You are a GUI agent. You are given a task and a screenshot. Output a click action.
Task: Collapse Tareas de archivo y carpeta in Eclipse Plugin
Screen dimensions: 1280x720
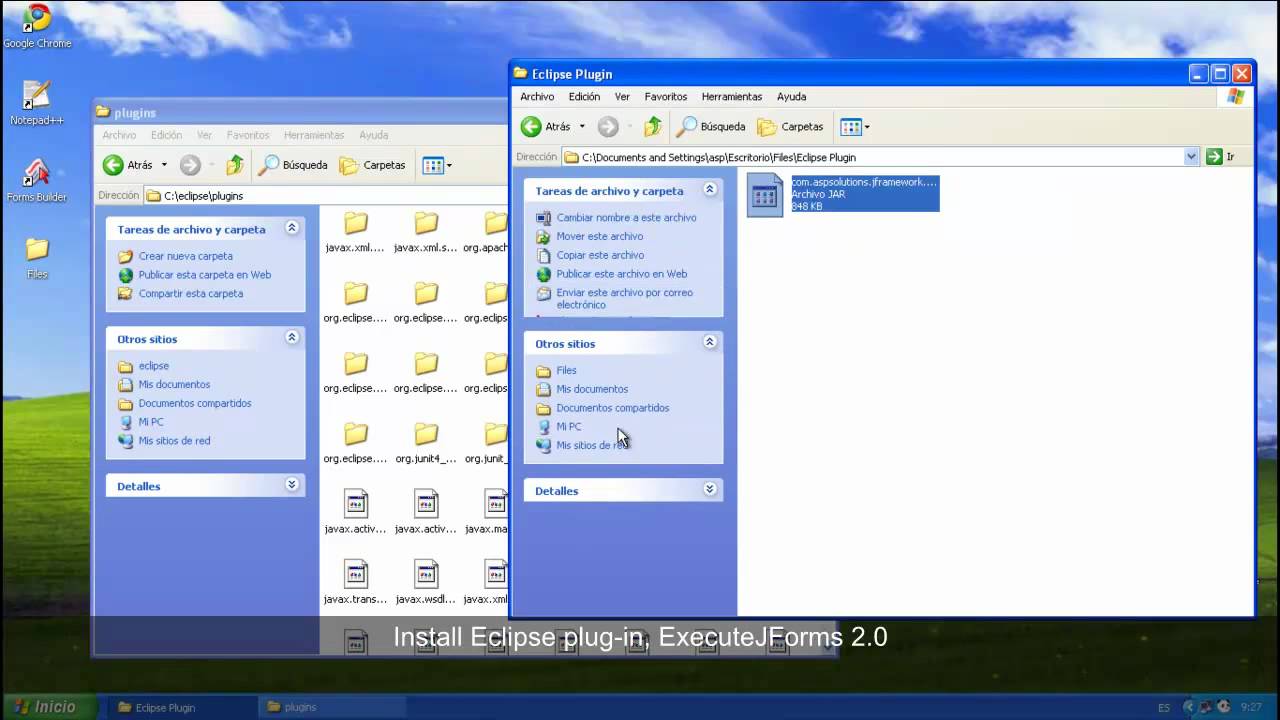(x=709, y=190)
